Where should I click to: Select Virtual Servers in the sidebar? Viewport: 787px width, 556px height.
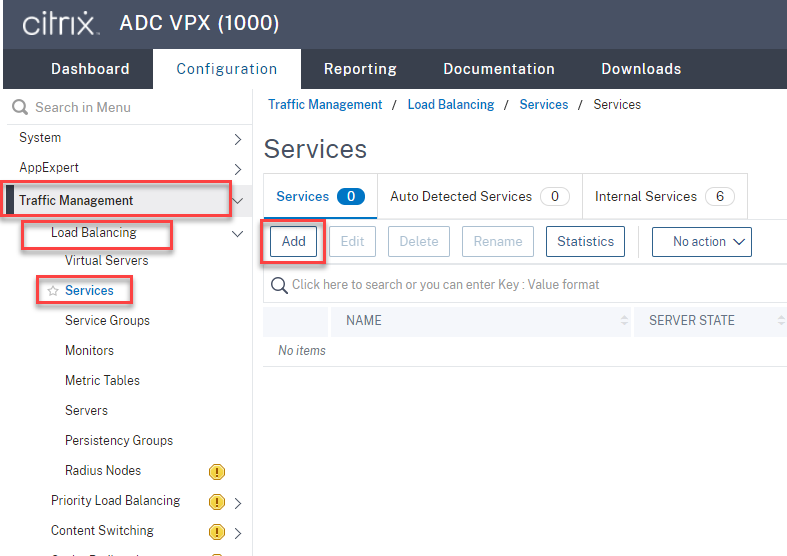(x=107, y=260)
